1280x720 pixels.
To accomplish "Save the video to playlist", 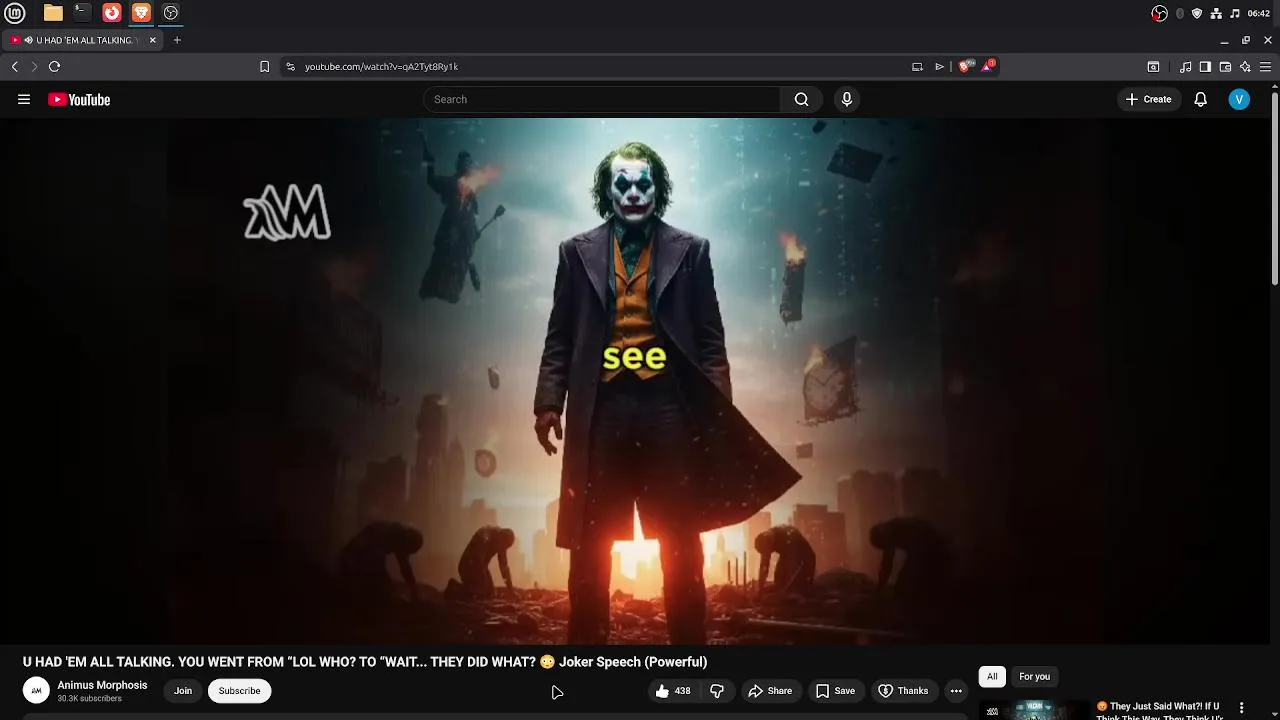I will [x=835, y=691].
